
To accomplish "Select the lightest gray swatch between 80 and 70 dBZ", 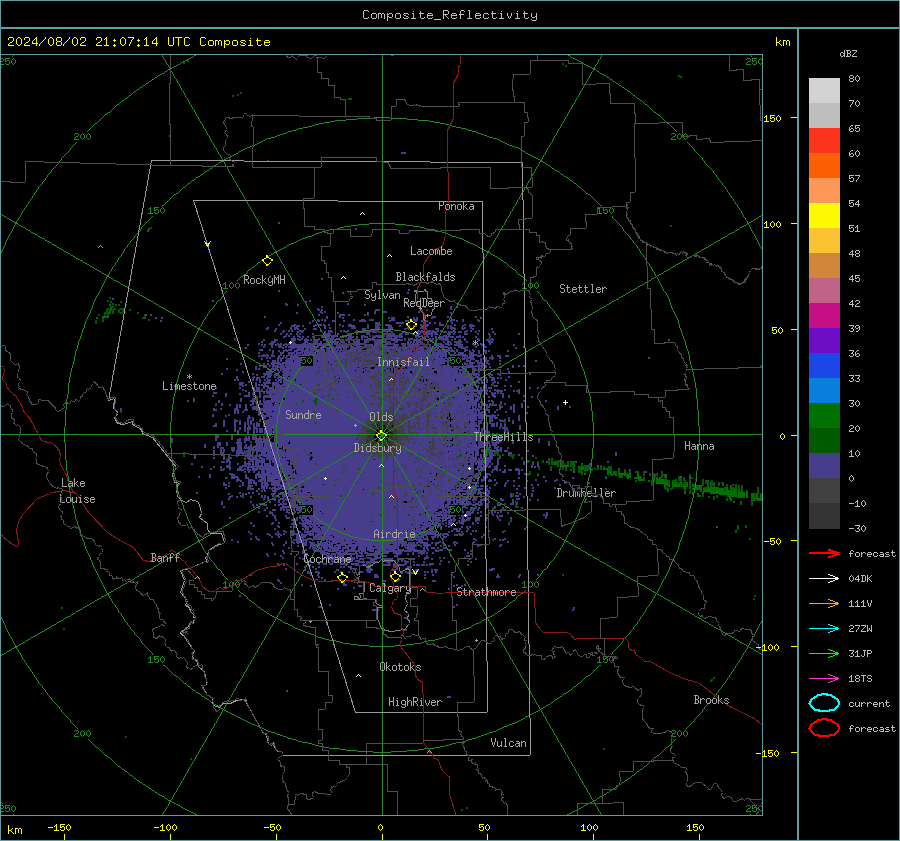I will pyautogui.click(x=824, y=91).
